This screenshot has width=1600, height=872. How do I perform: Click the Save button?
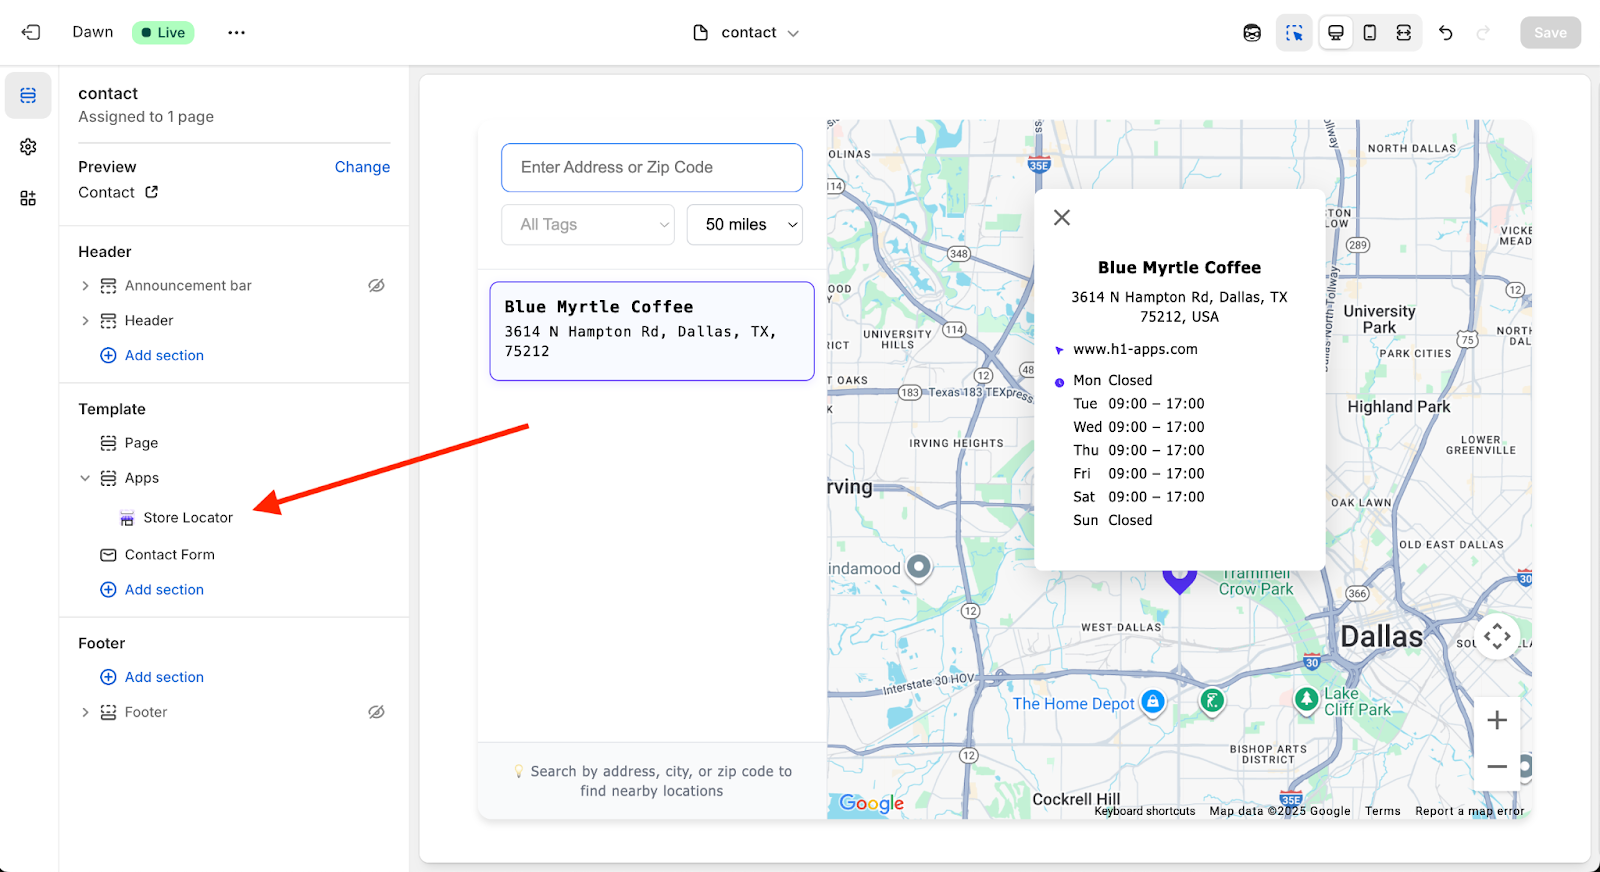1550,32
